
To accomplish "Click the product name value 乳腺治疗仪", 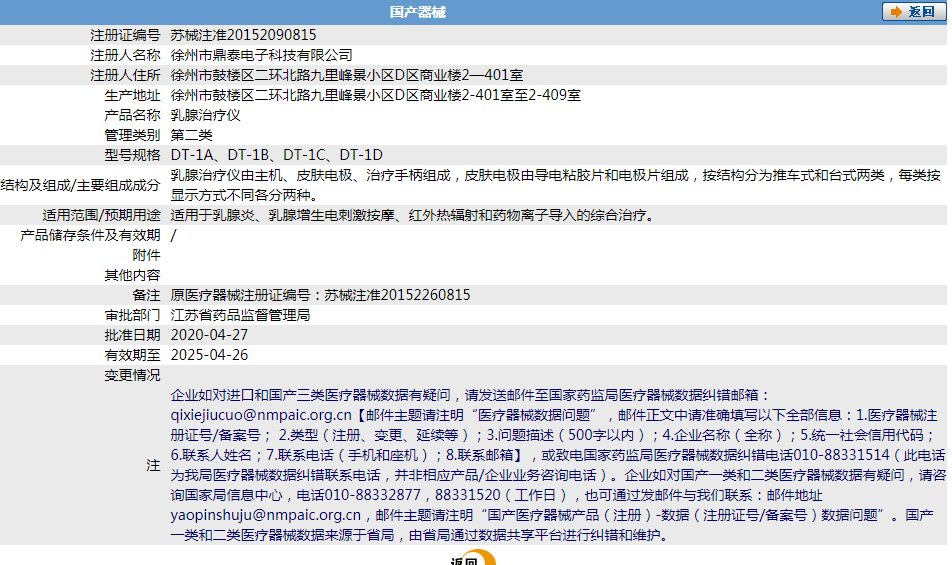I will [206, 115].
